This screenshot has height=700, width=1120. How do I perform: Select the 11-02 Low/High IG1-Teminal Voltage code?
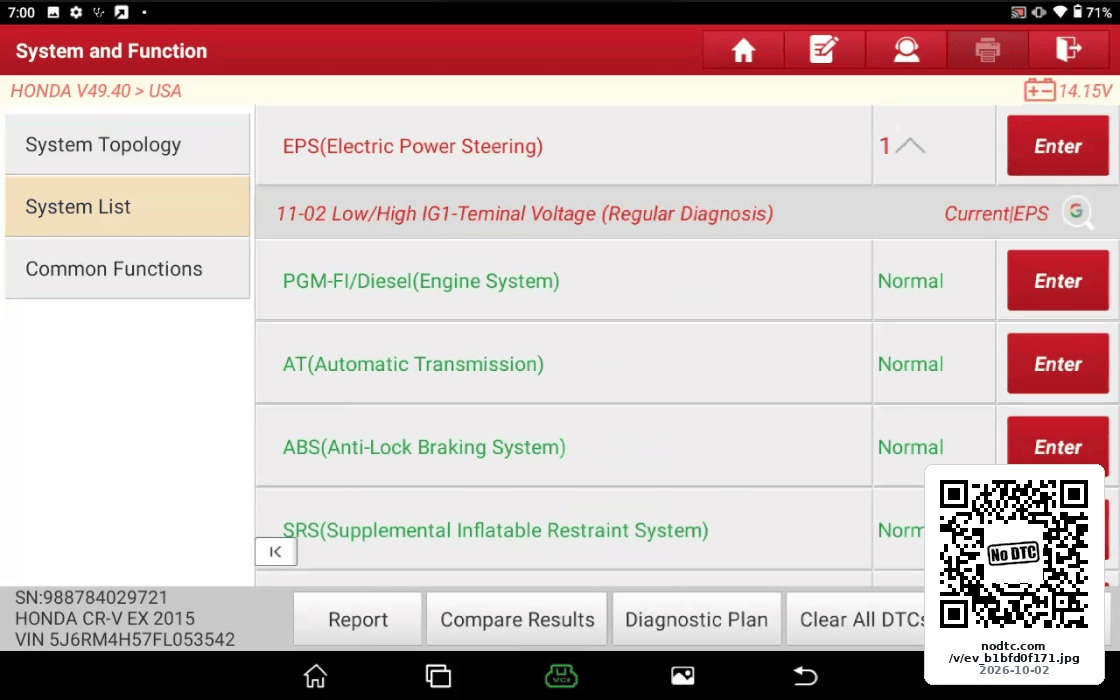click(525, 214)
